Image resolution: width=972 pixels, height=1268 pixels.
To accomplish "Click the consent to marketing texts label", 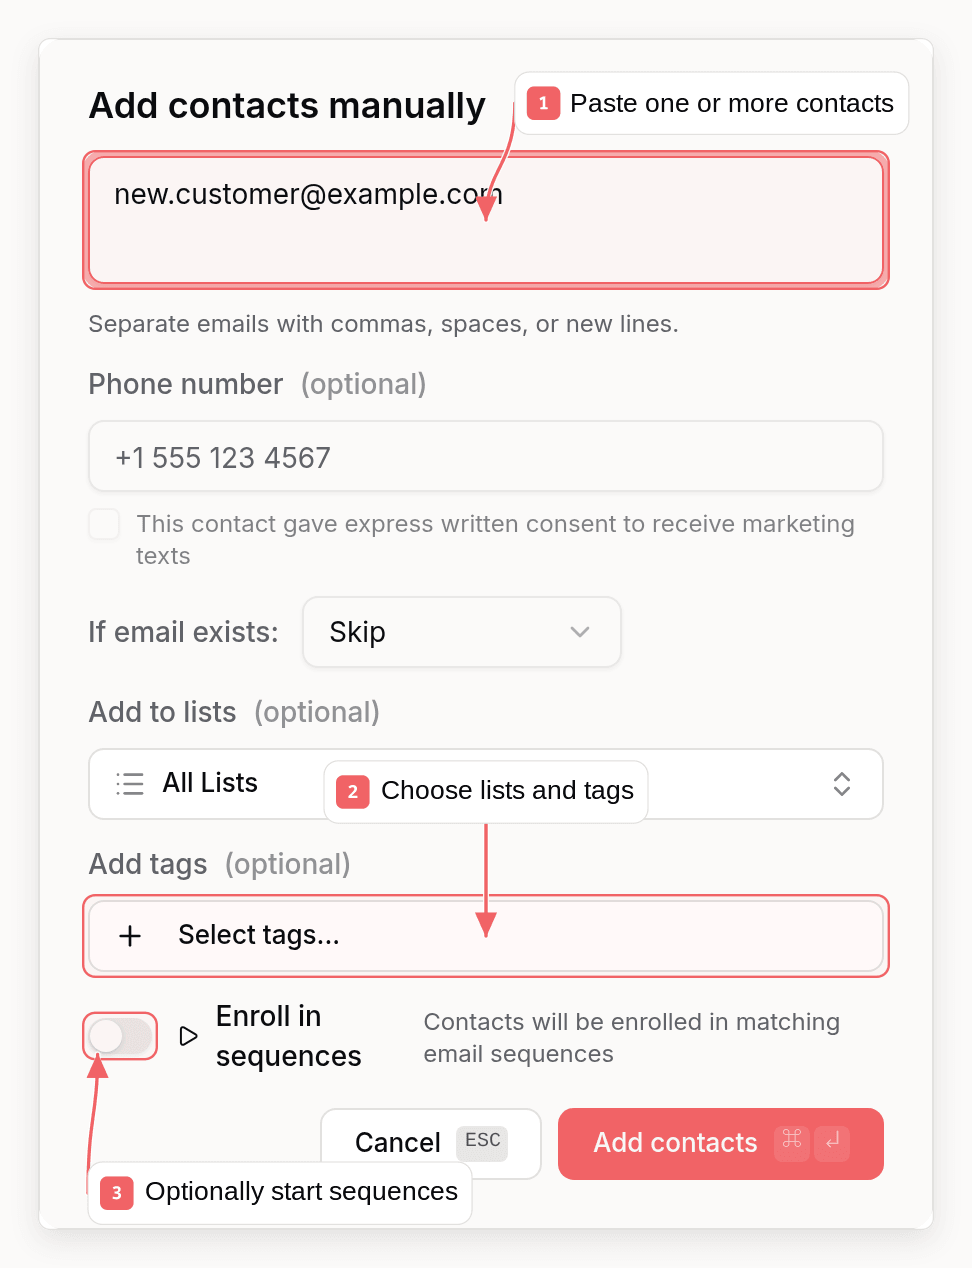I will [496, 540].
